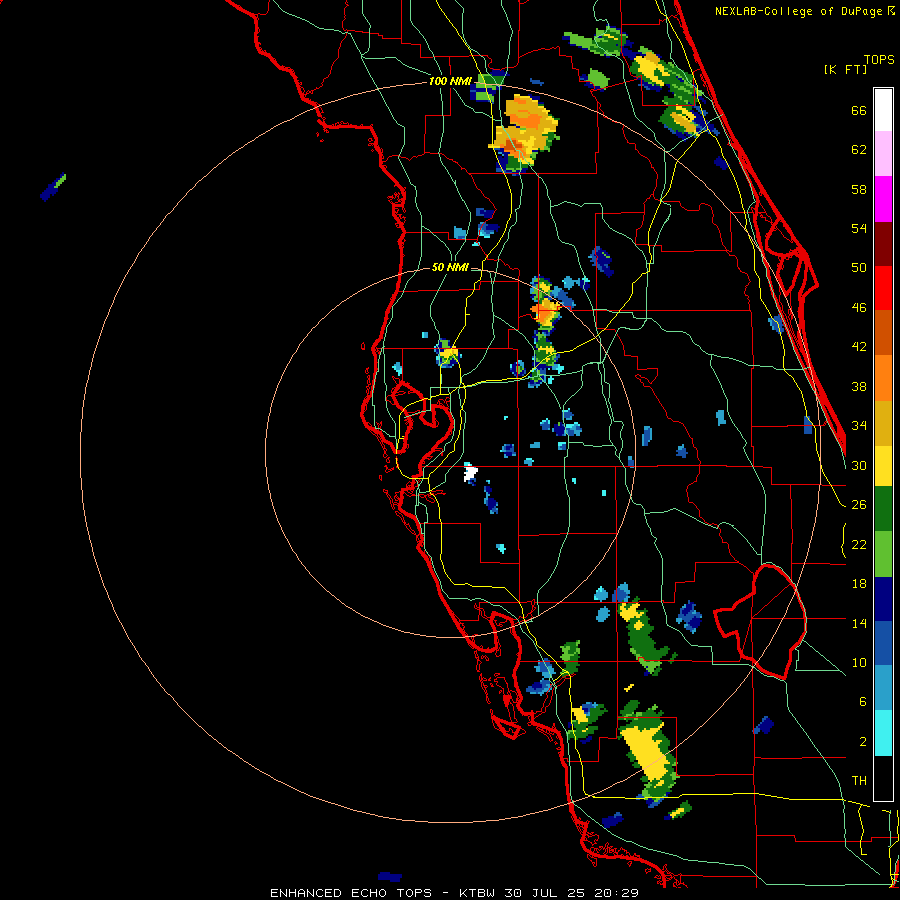
Task: Click the NEXLAB-College of DuPage credit text
Action: pos(804,11)
